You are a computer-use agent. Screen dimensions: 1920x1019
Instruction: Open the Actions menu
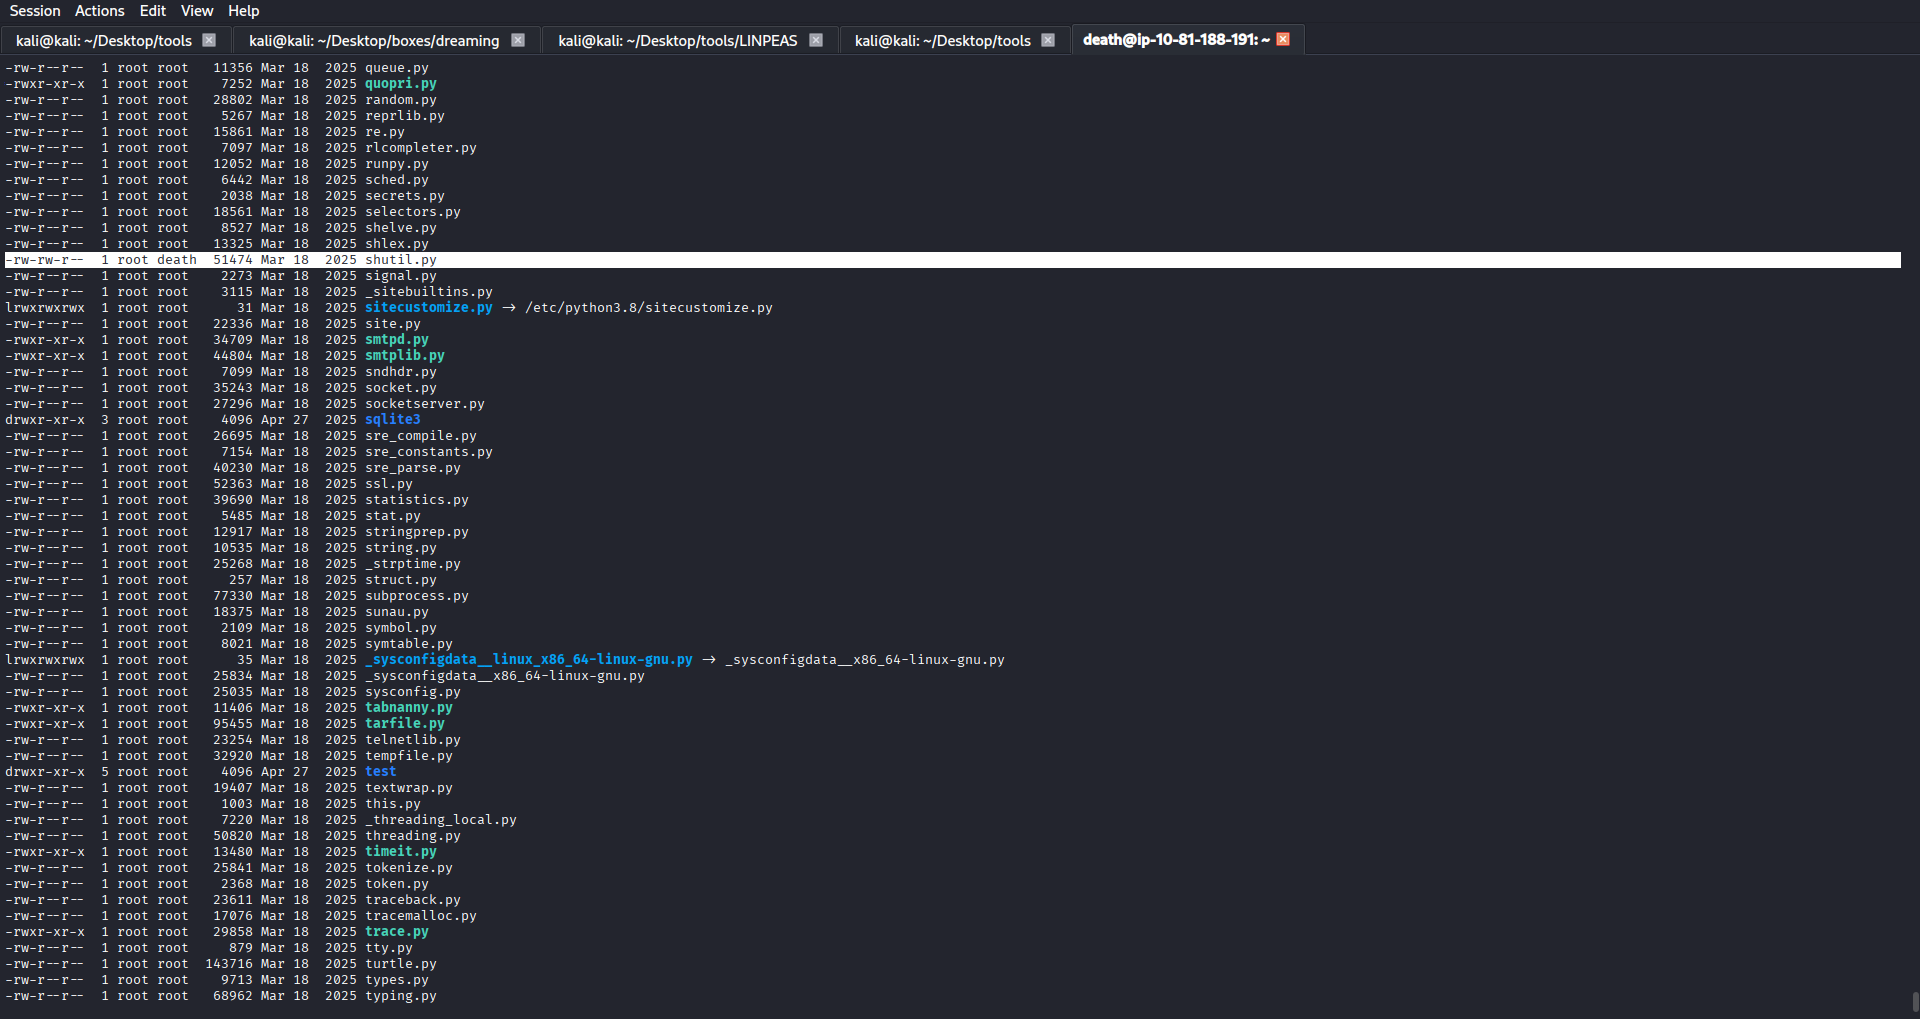tap(100, 11)
